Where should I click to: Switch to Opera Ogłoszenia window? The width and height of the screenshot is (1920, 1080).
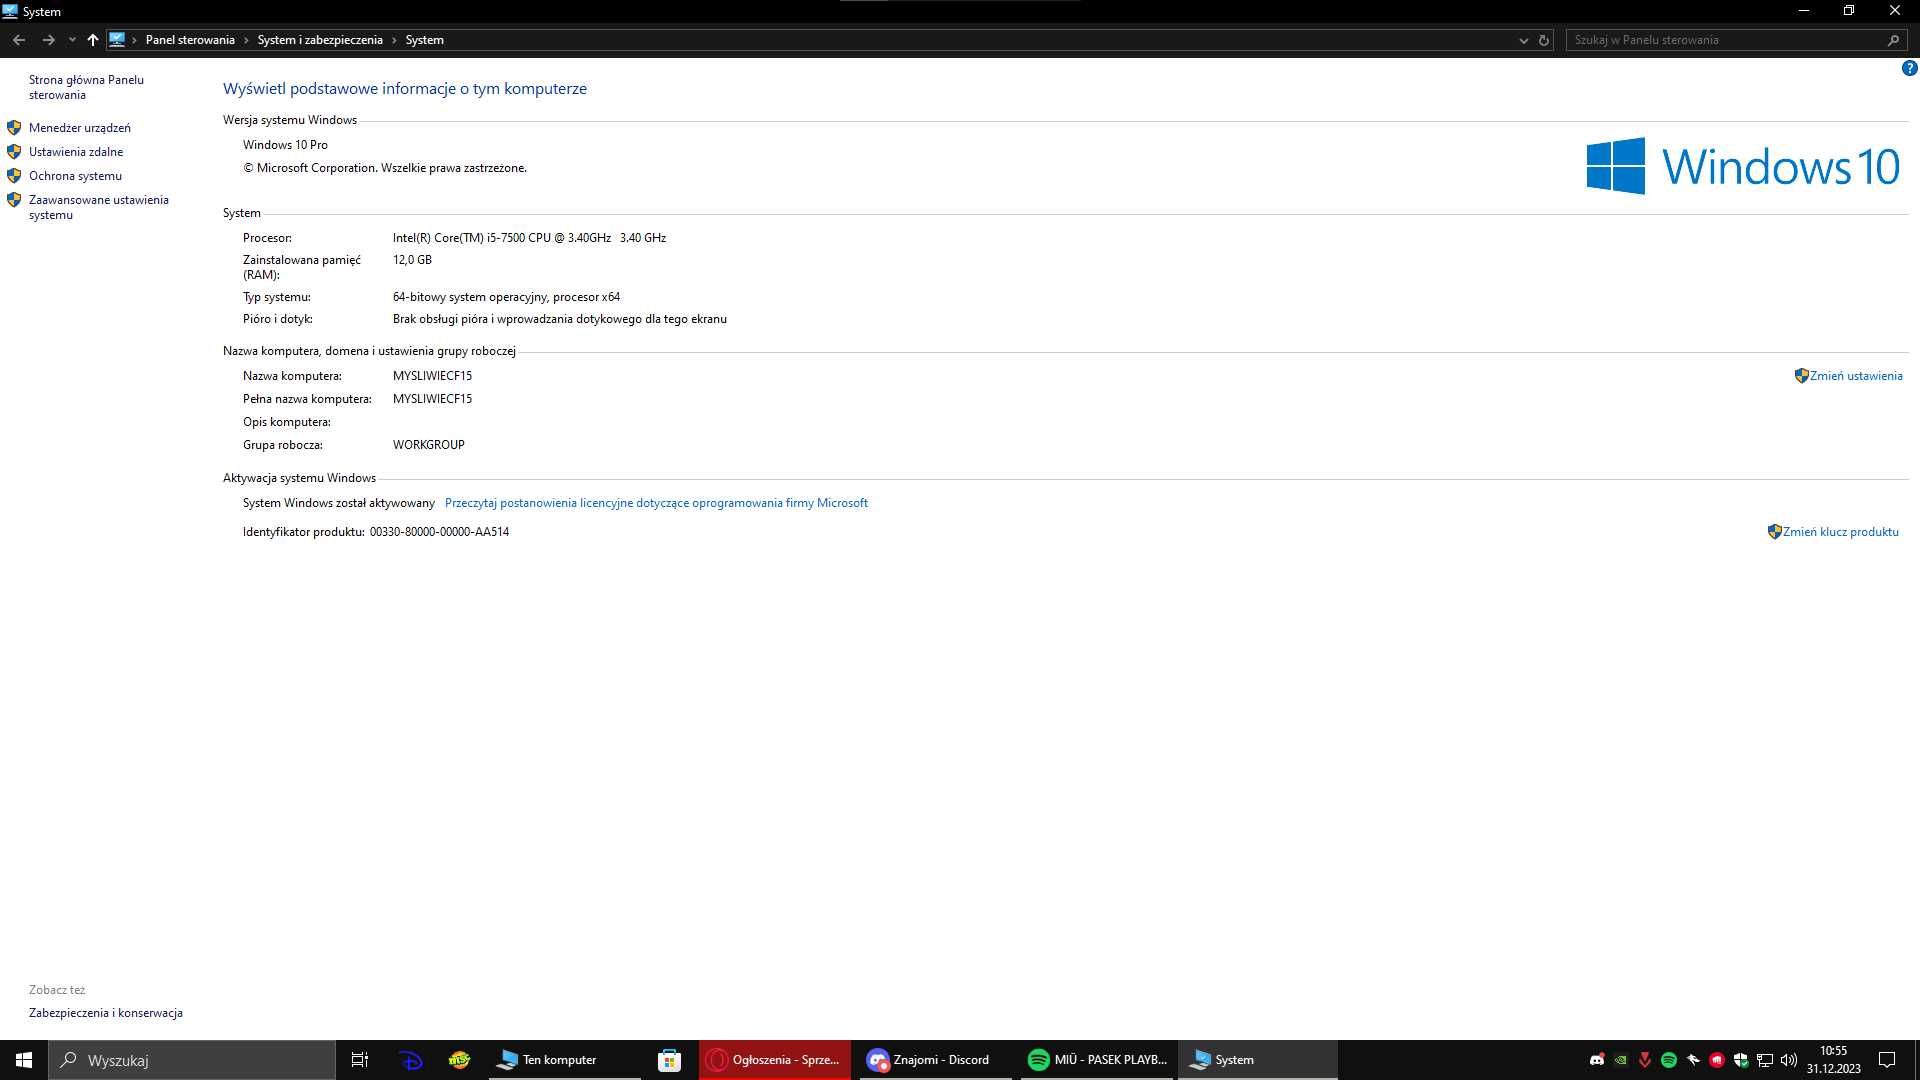tap(775, 1060)
